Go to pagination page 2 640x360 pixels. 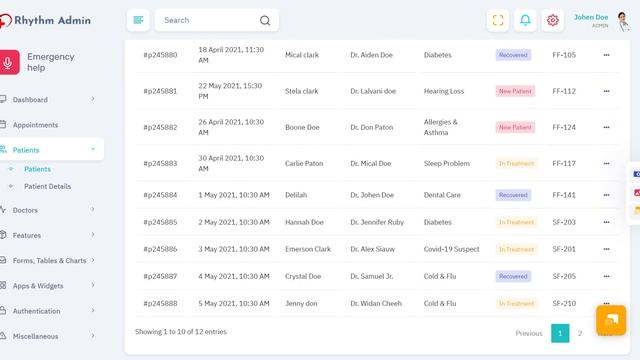pos(580,333)
